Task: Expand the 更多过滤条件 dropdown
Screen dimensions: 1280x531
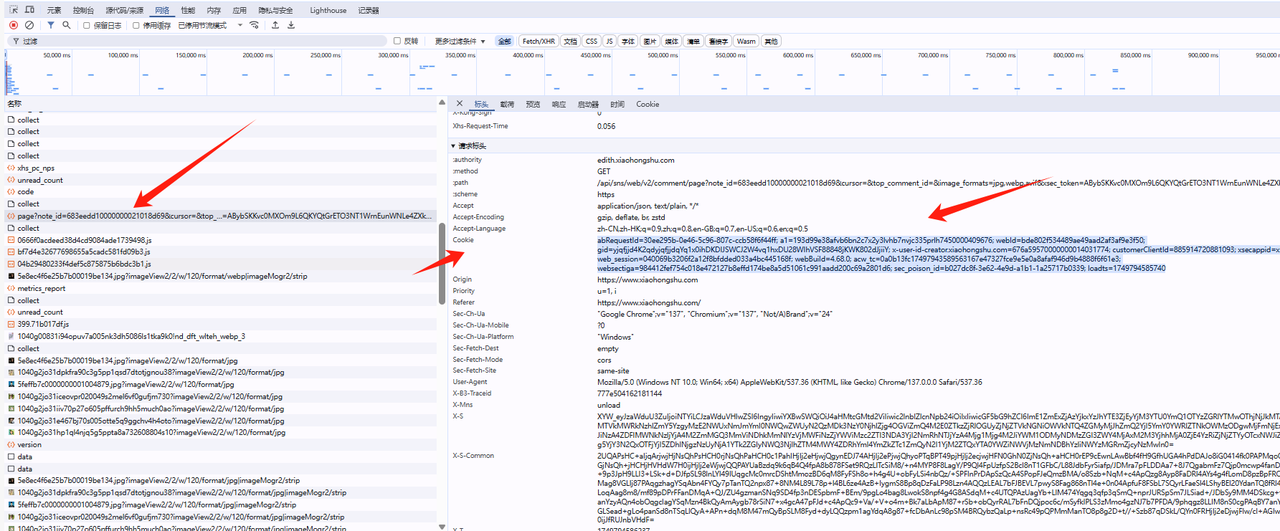Action: [x=460, y=41]
